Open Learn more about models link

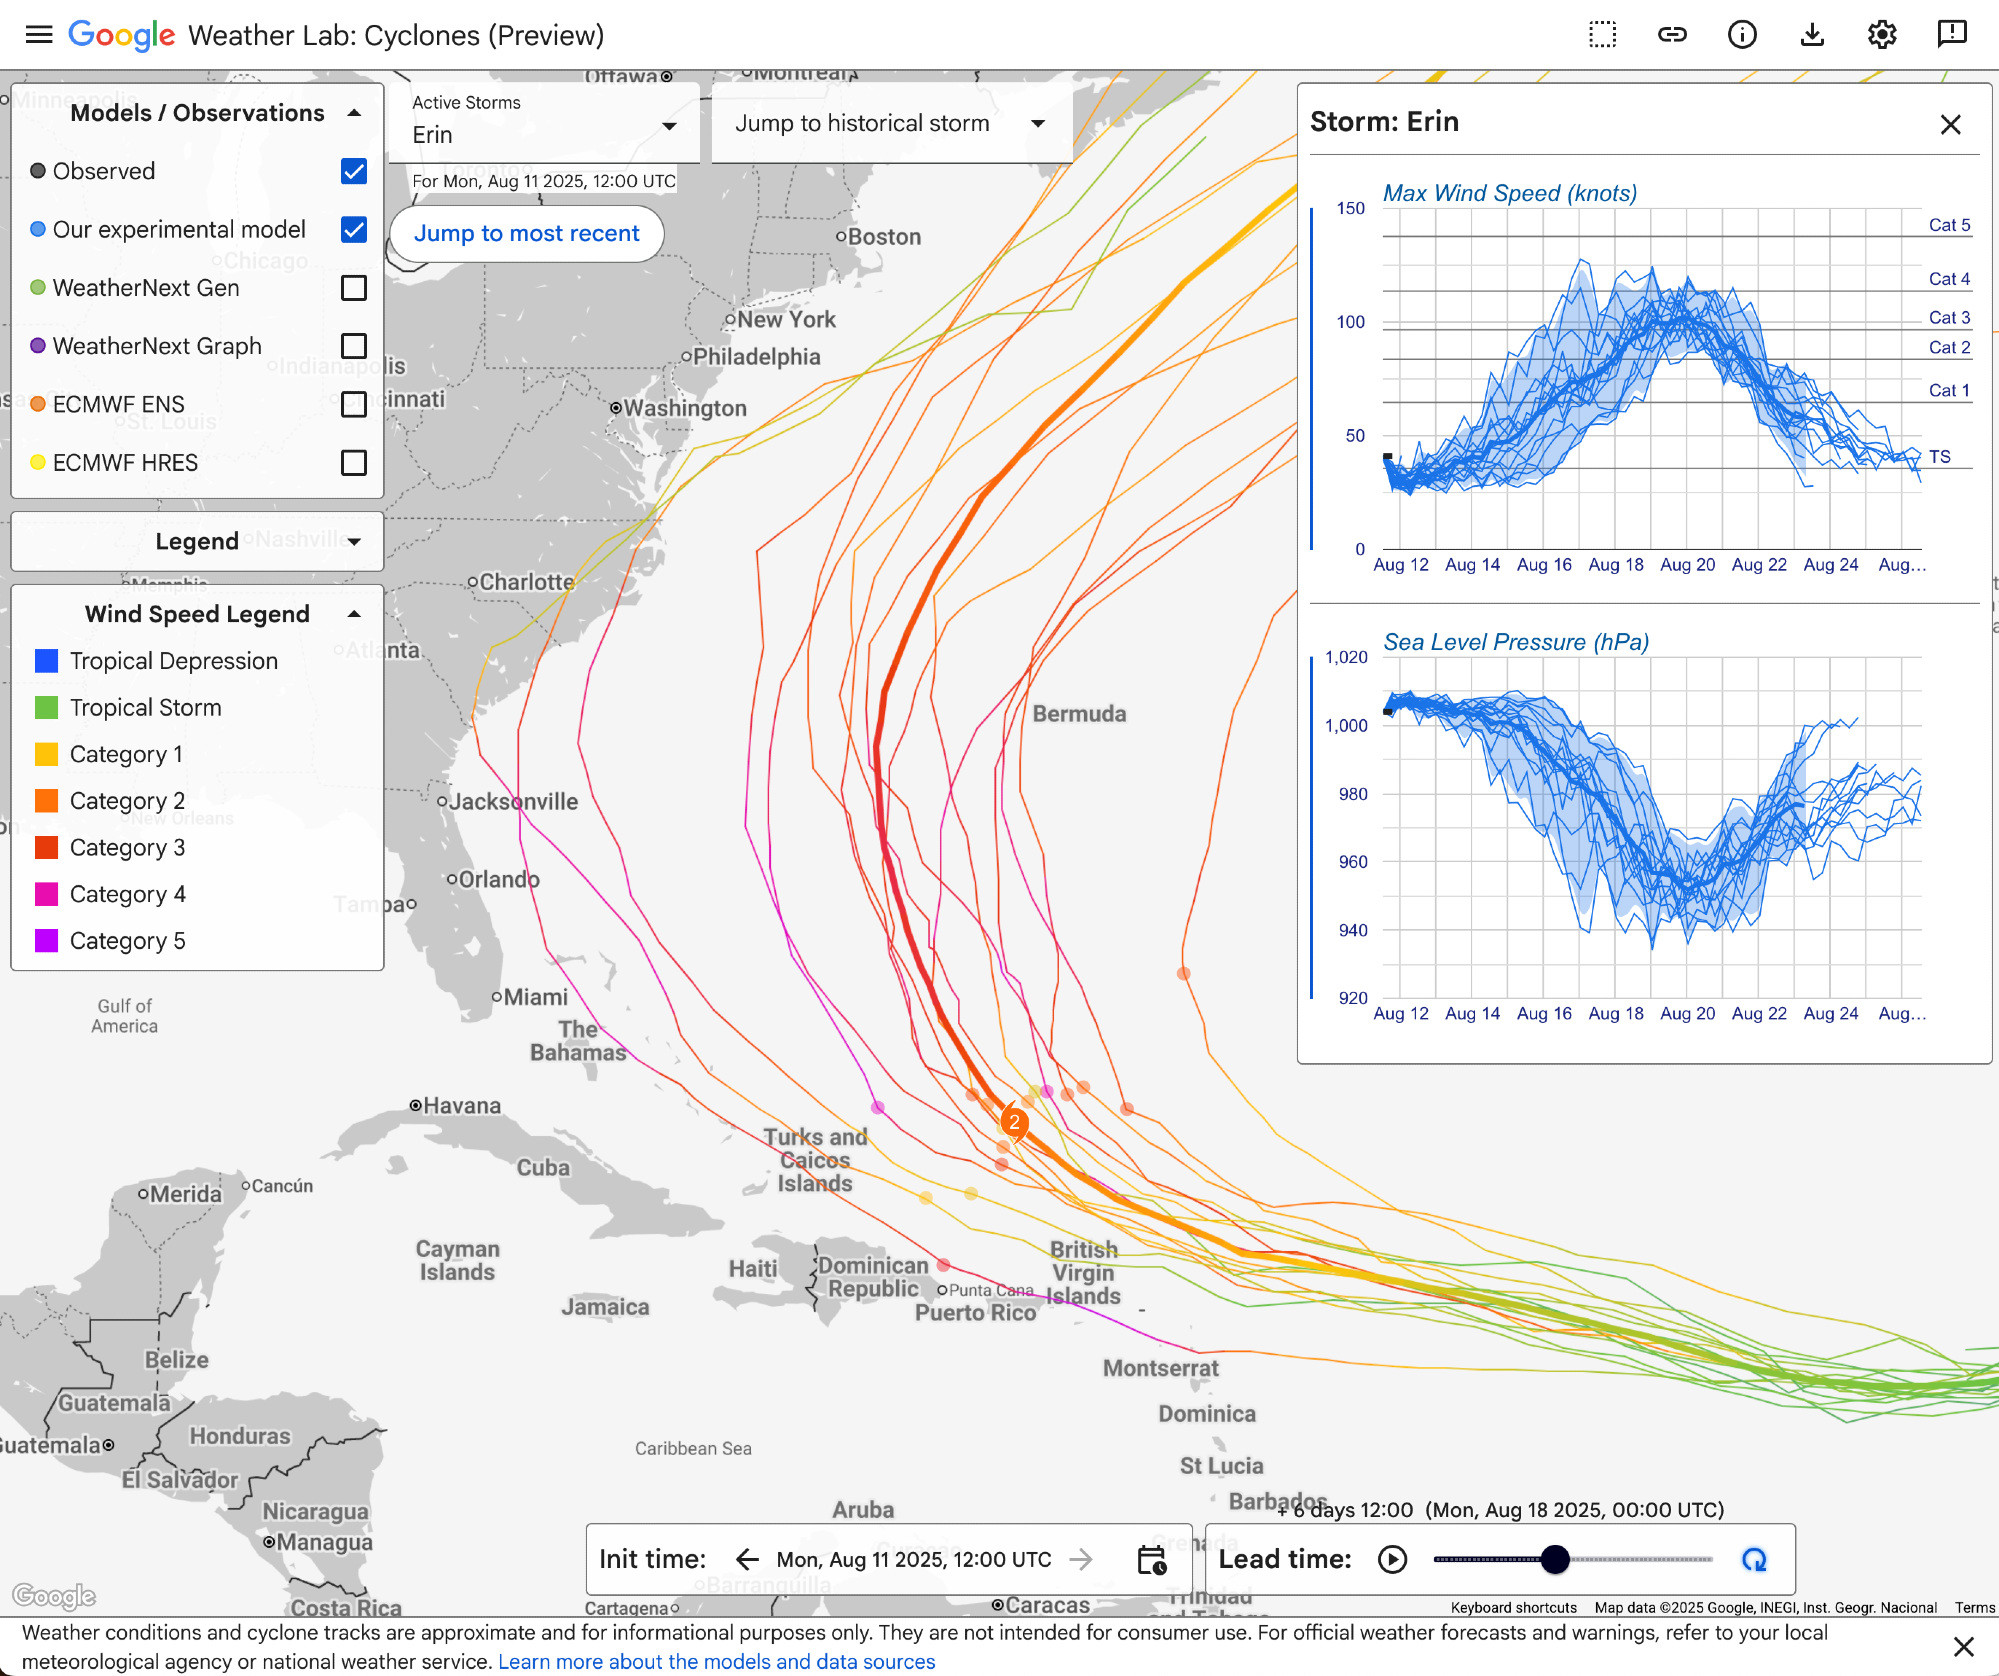[716, 1661]
